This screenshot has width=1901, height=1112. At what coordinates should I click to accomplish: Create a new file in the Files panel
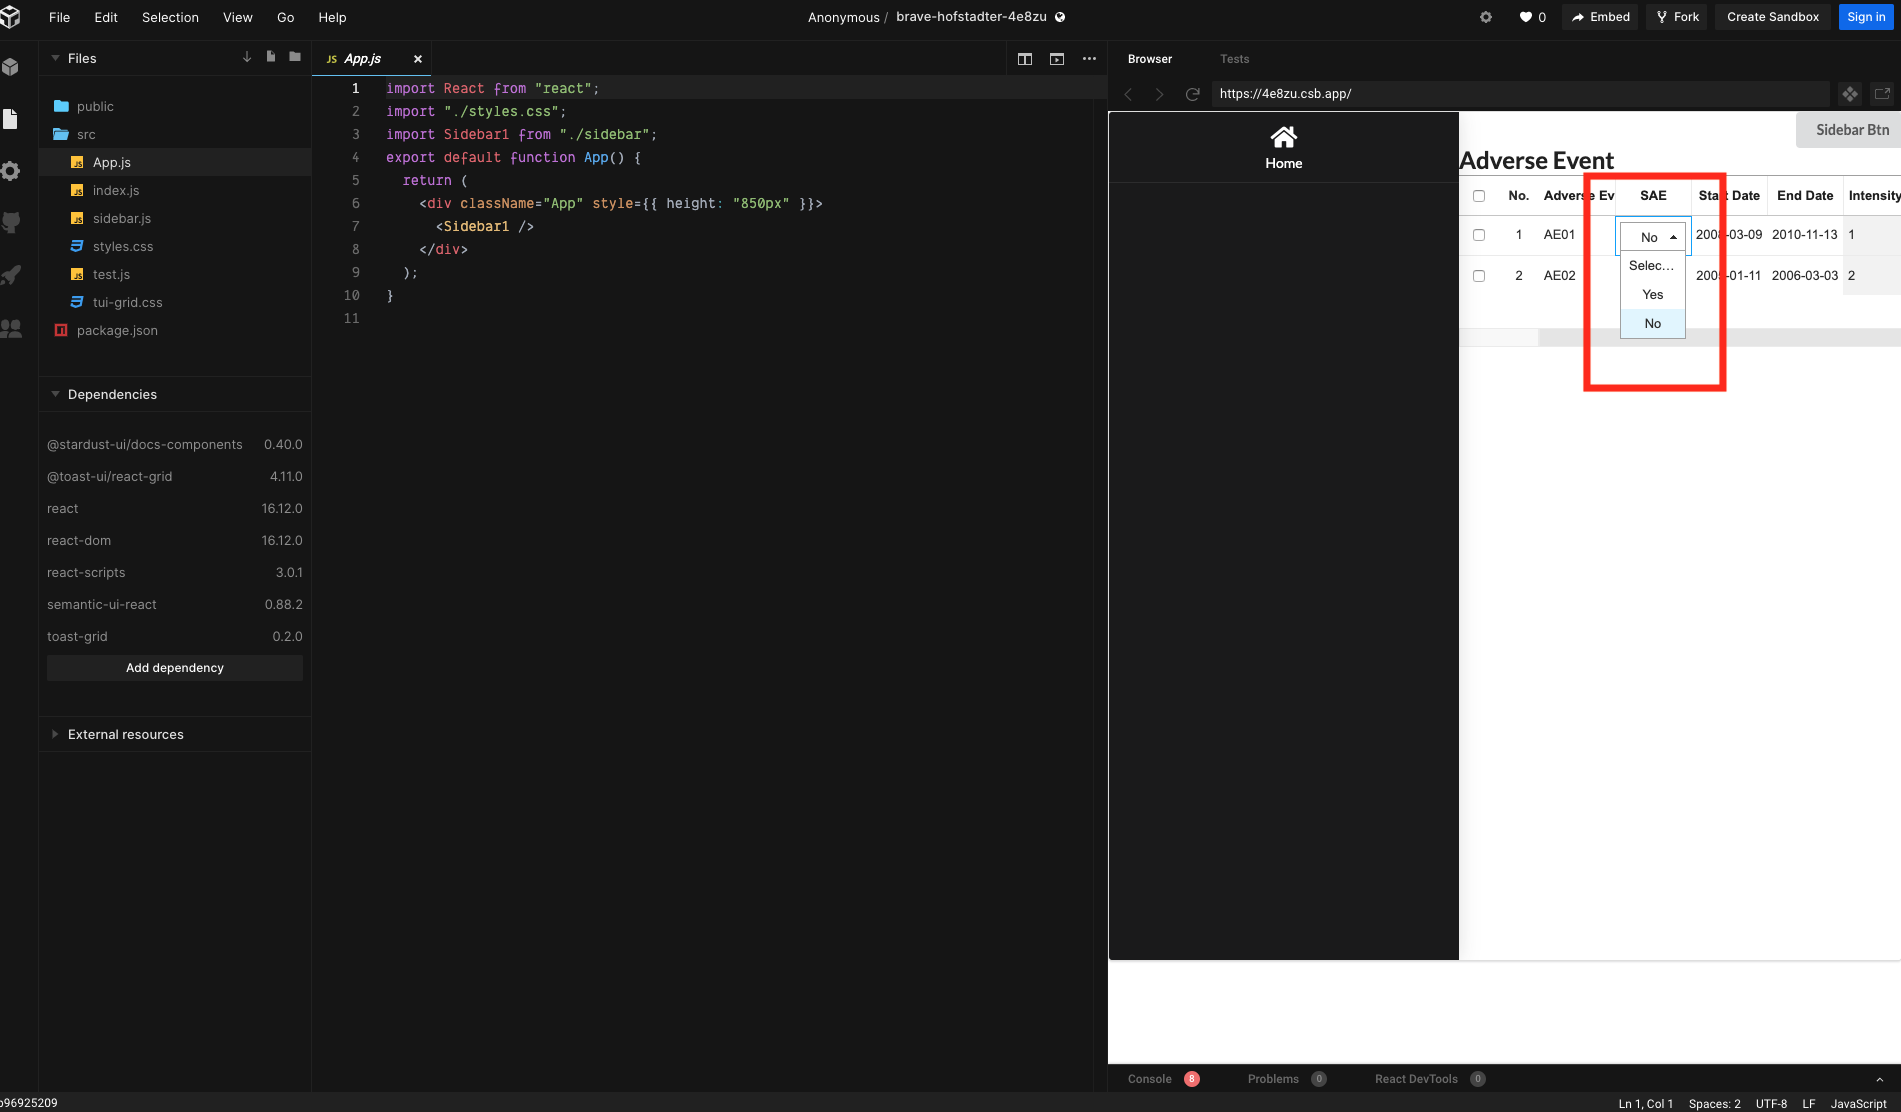coord(270,56)
